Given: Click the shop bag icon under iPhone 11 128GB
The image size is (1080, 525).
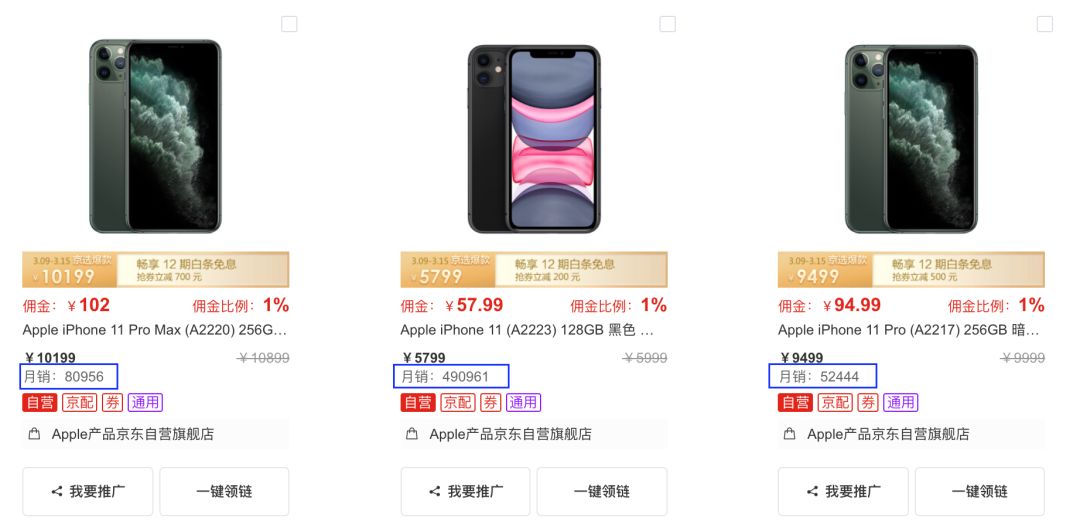Looking at the screenshot, I should (411, 434).
